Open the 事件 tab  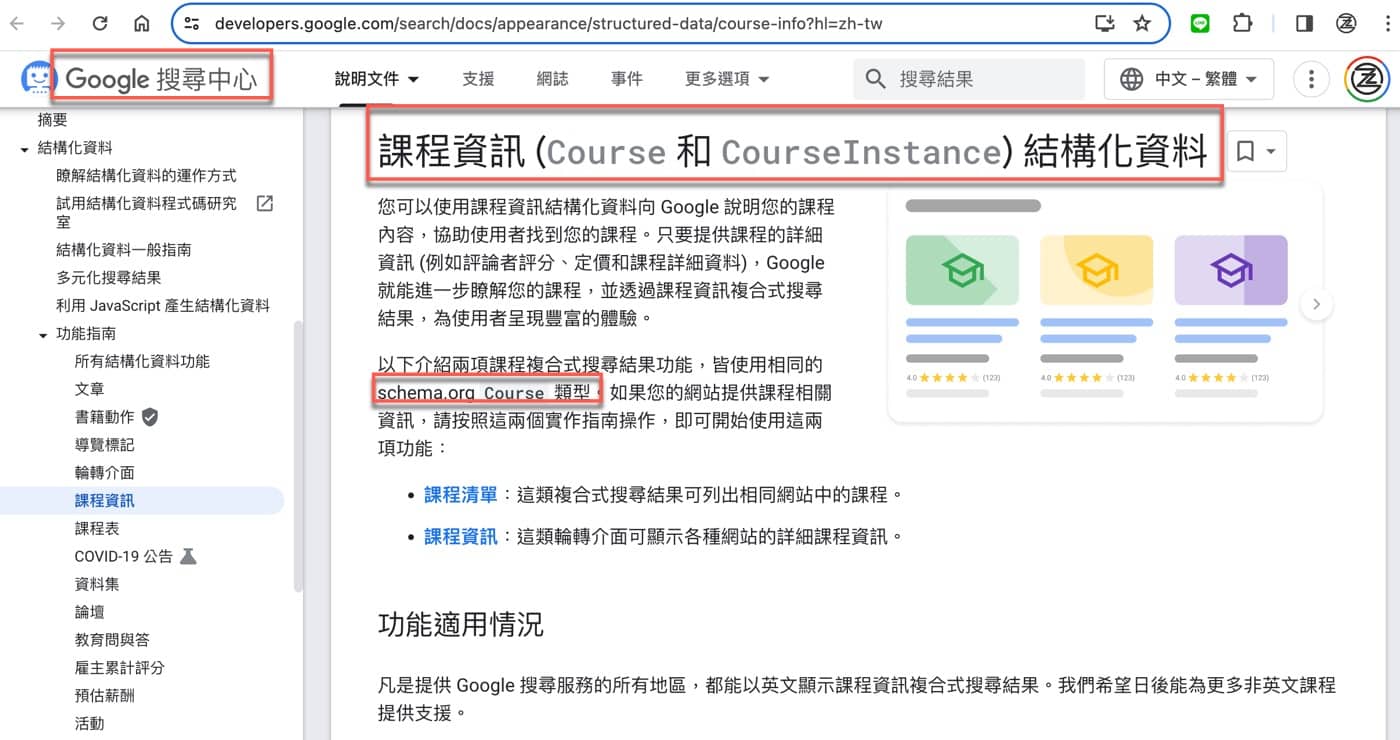(x=627, y=78)
